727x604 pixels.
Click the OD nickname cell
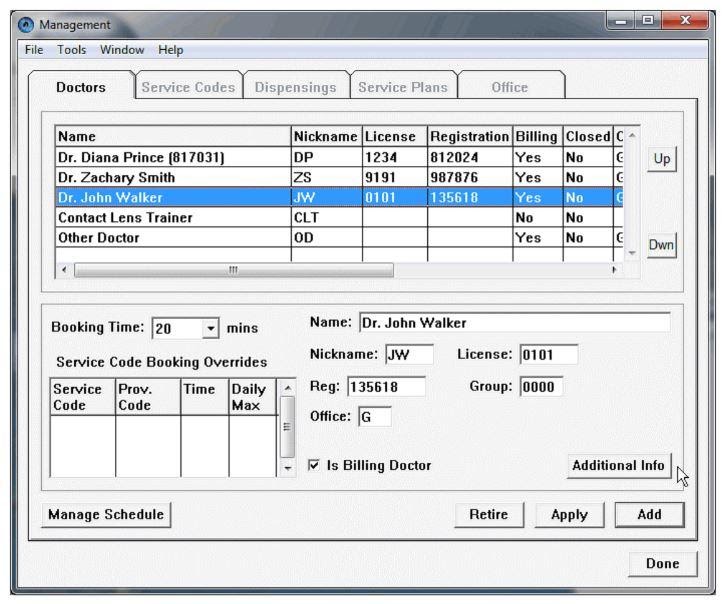[x=326, y=237]
